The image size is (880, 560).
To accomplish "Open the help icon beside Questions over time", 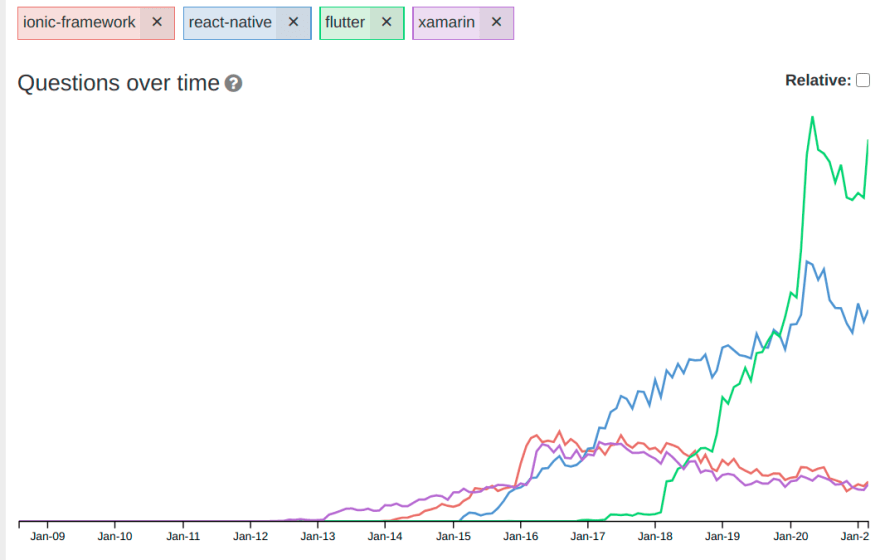I will pos(233,84).
